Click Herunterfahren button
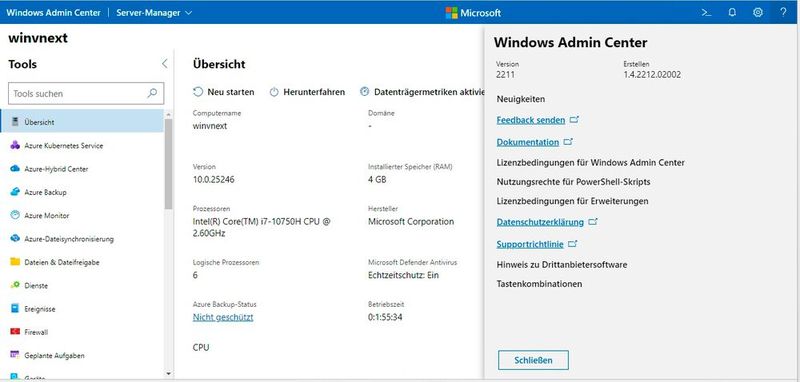800x382 pixels. coord(307,92)
